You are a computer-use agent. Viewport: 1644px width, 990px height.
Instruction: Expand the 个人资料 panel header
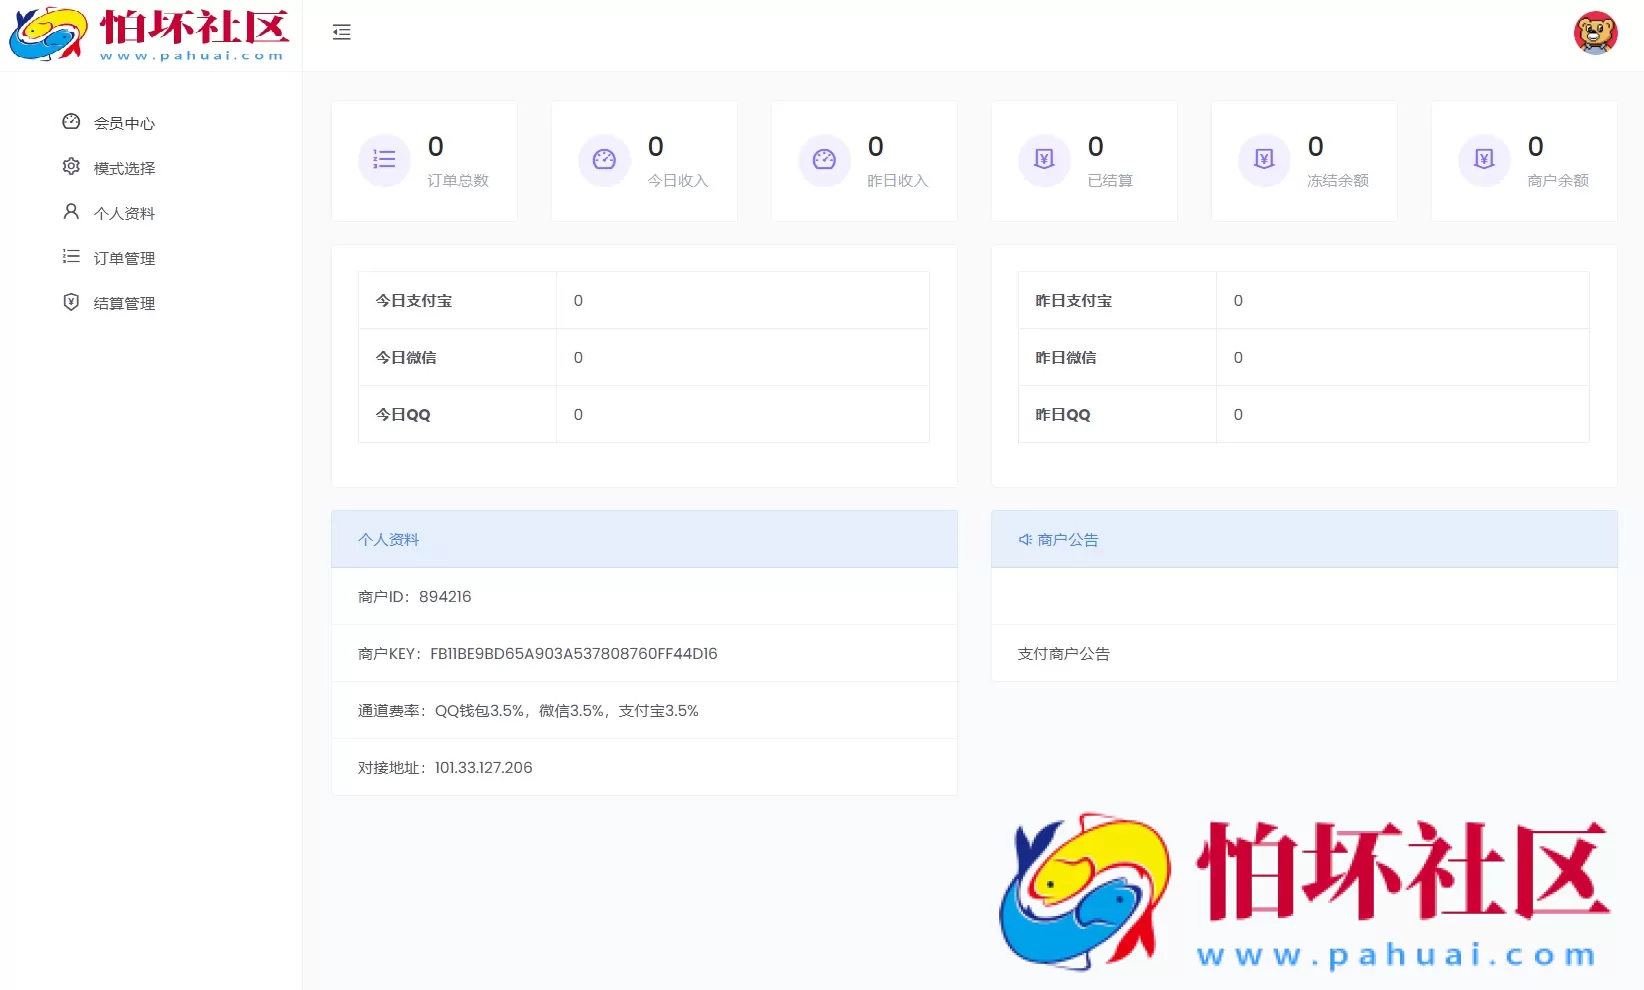click(x=389, y=539)
